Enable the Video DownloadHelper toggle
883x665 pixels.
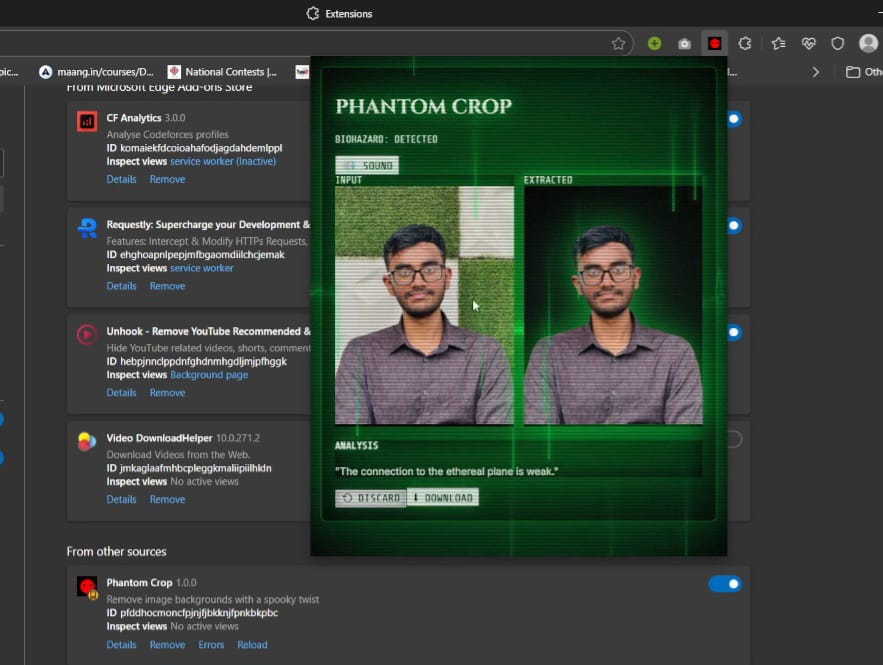click(734, 439)
